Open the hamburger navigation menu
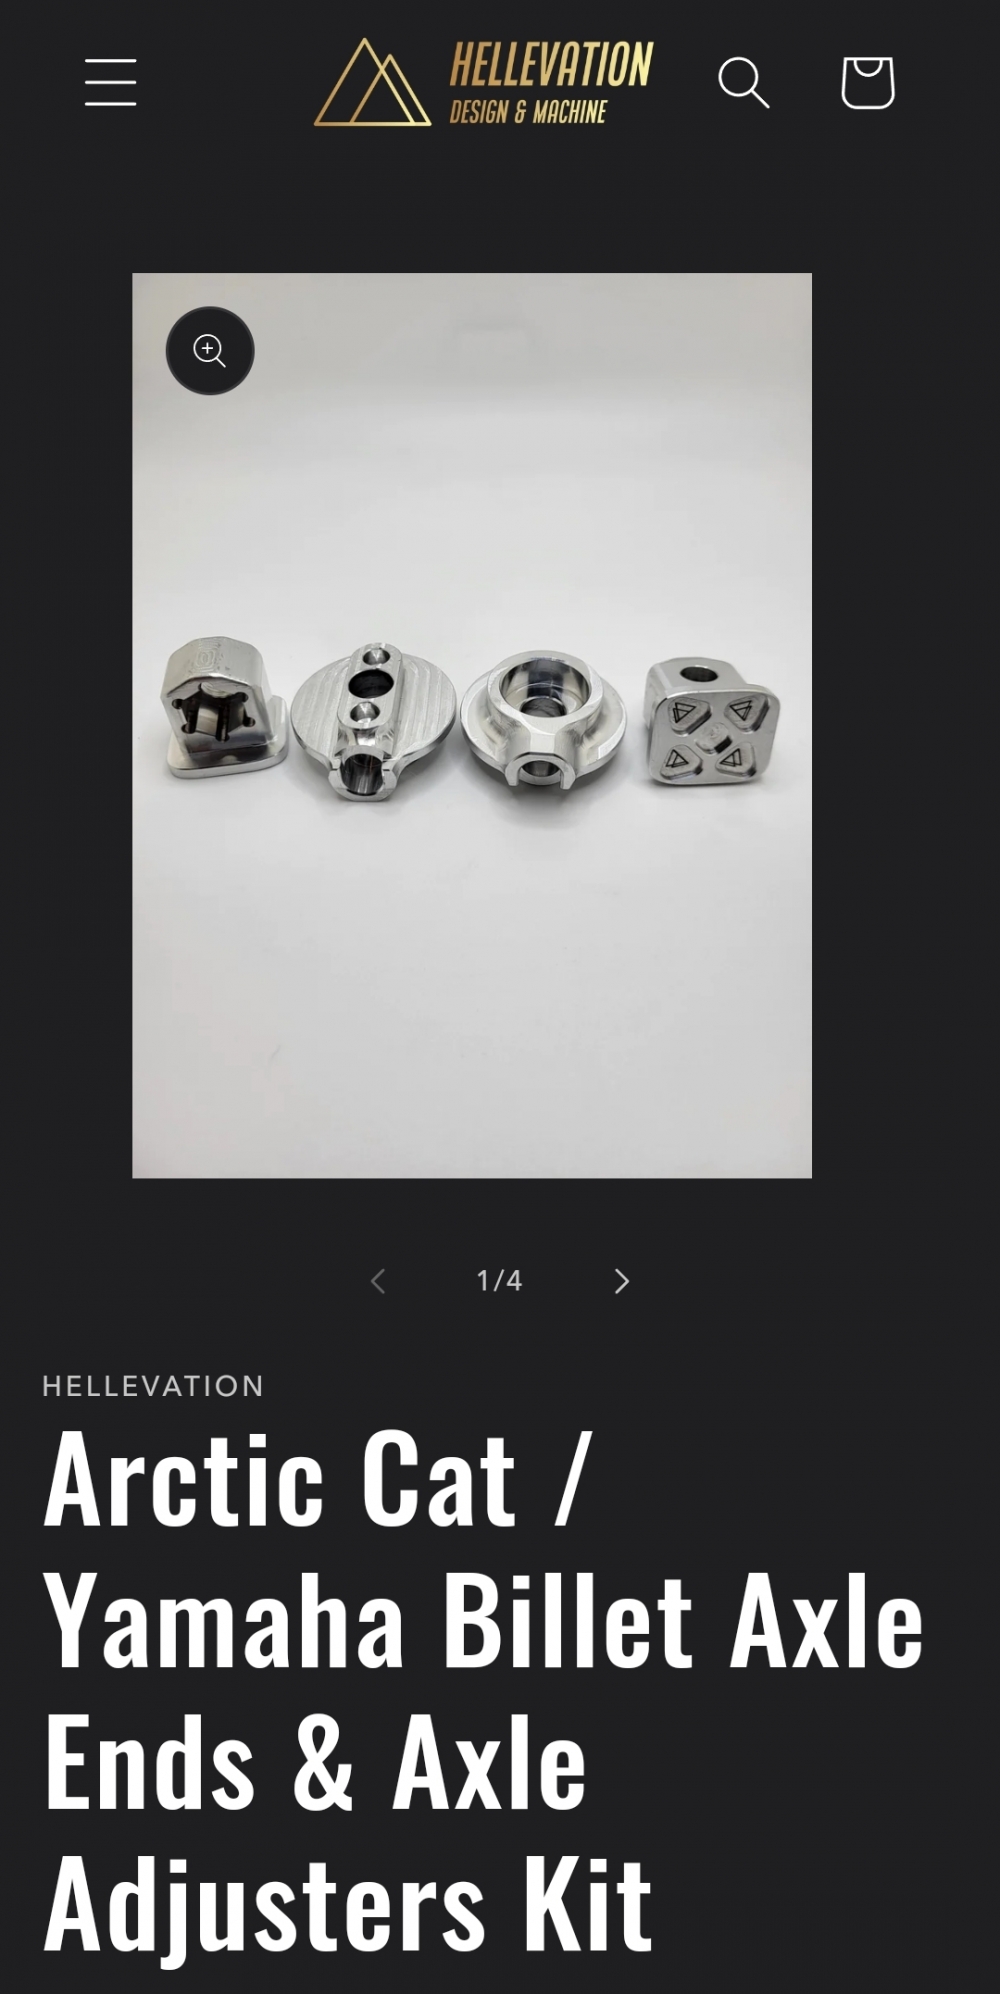Image resolution: width=1000 pixels, height=1994 pixels. 110,82
